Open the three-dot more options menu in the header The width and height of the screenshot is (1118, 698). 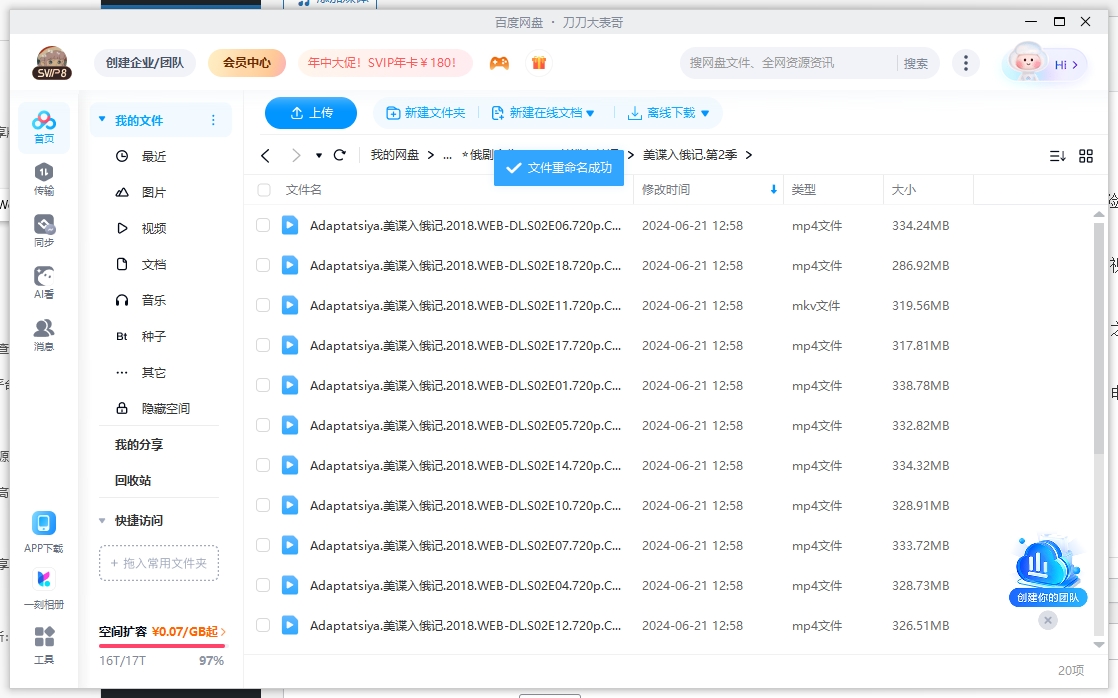(x=965, y=63)
